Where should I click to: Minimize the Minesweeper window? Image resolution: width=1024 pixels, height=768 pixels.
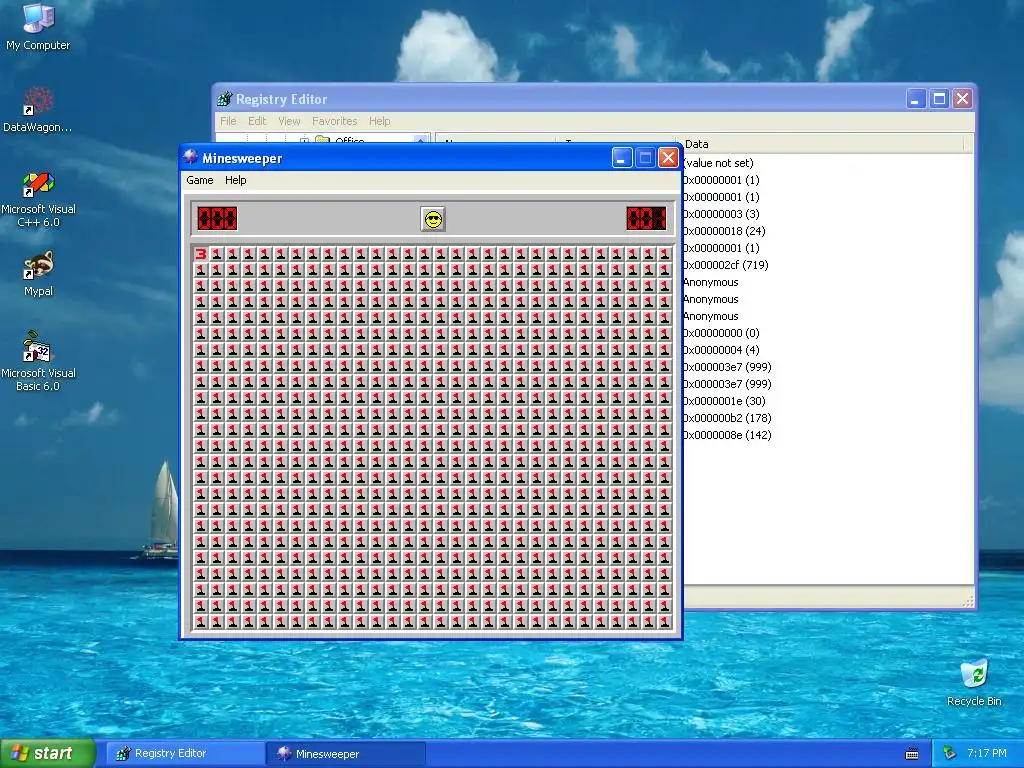click(x=622, y=157)
